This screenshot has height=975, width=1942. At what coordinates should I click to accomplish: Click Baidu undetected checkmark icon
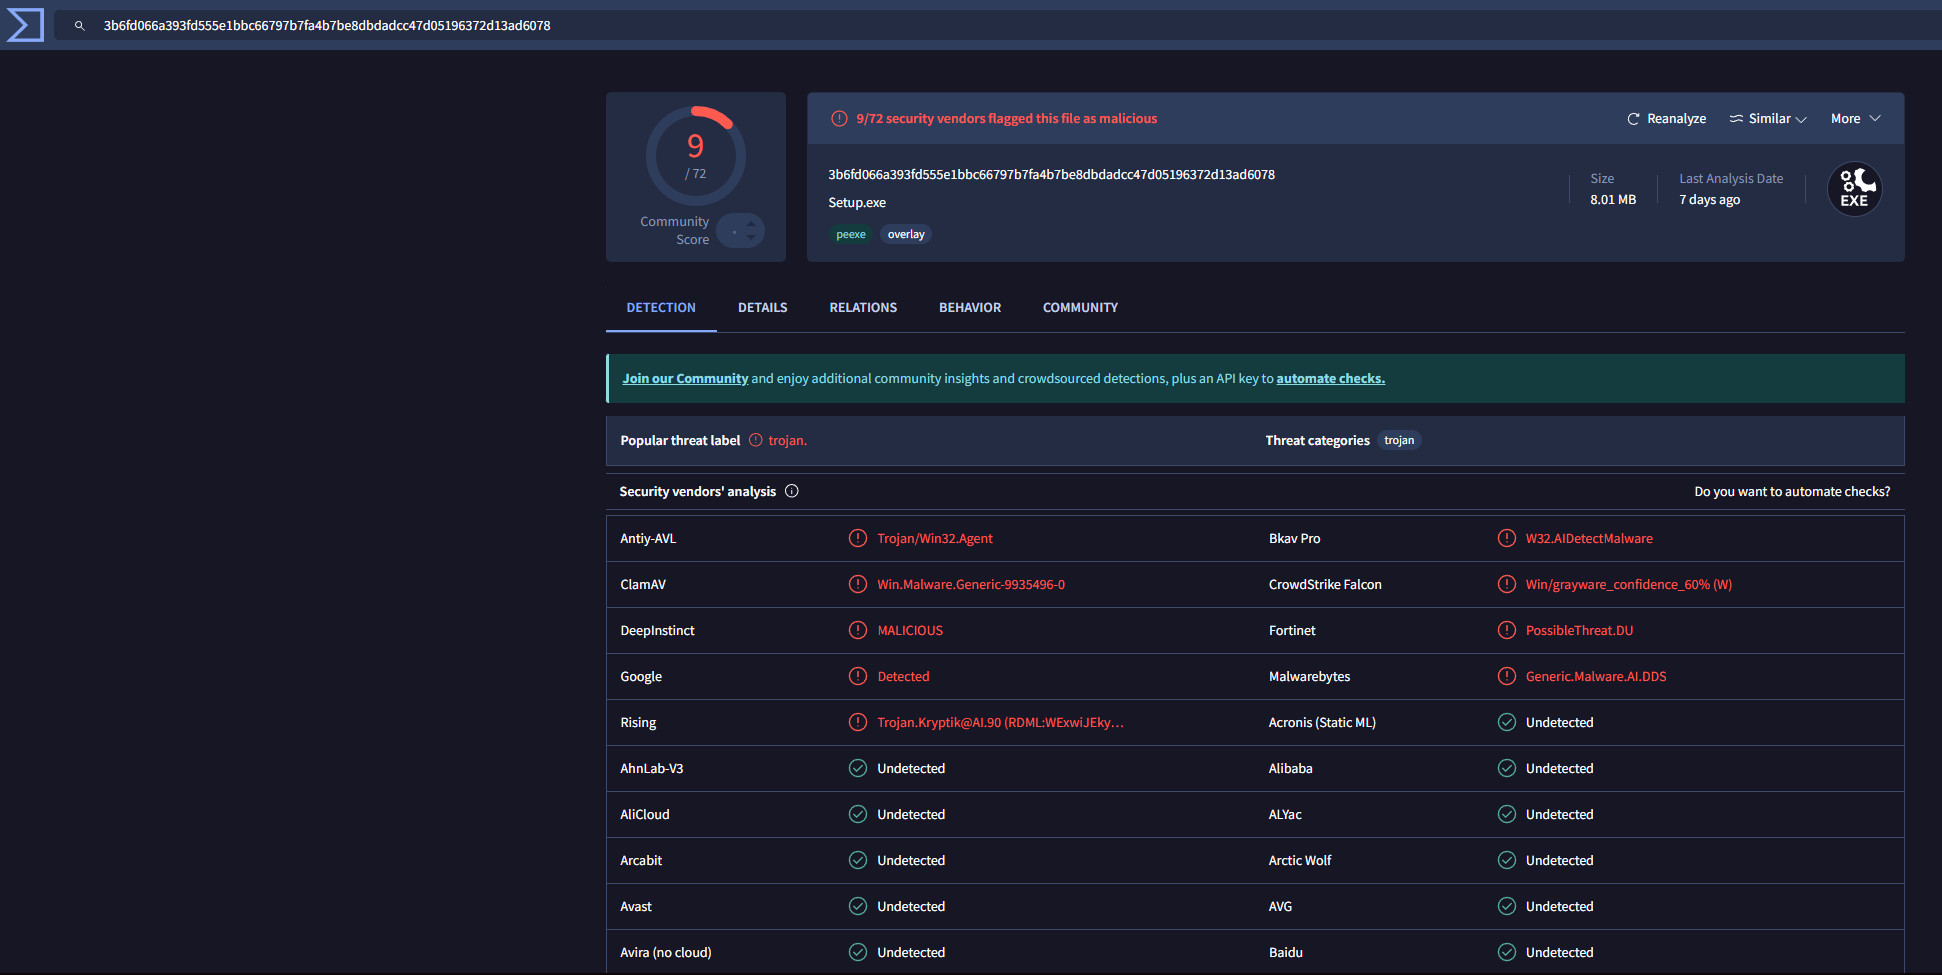1507,952
